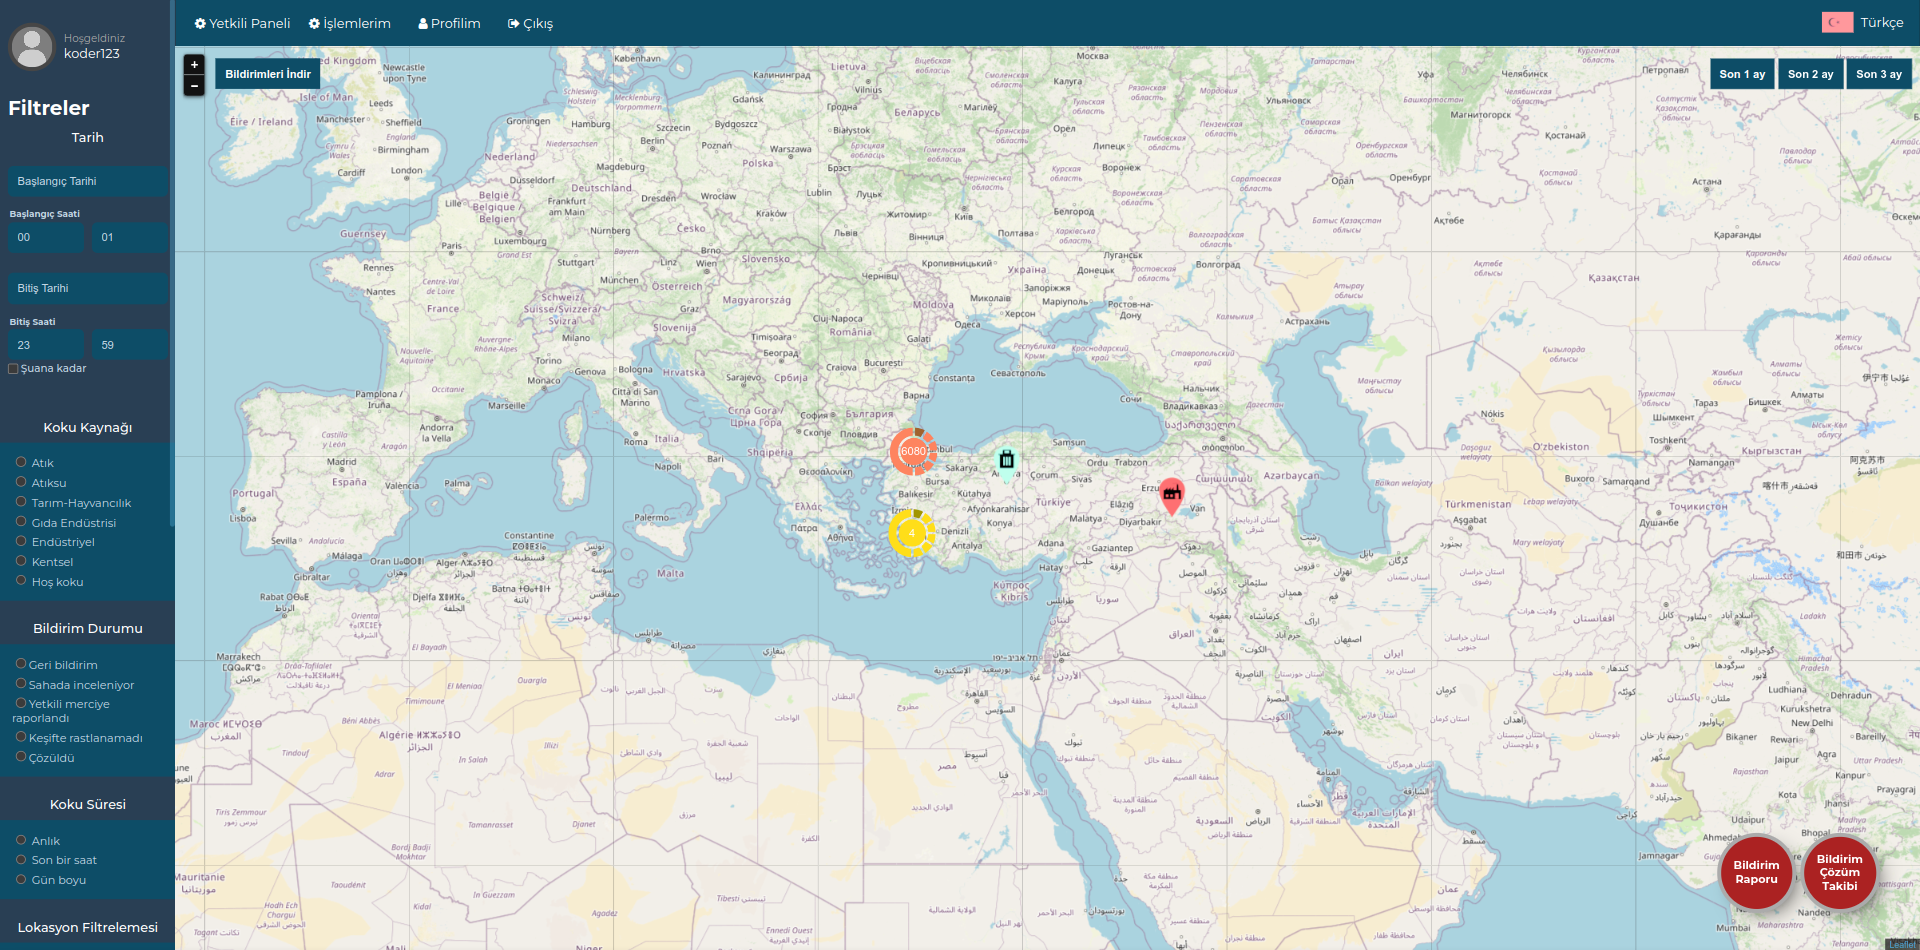Enable the Şuana kadar checkbox

14,369
